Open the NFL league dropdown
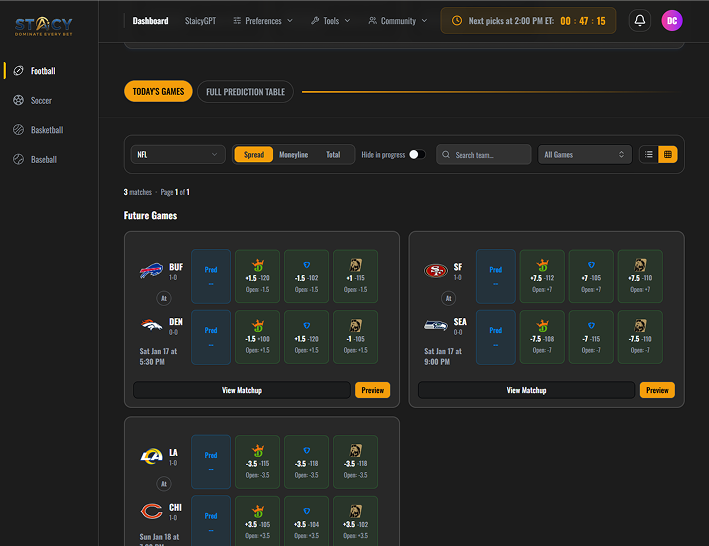This screenshot has height=546, width=709. (x=179, y=155)
